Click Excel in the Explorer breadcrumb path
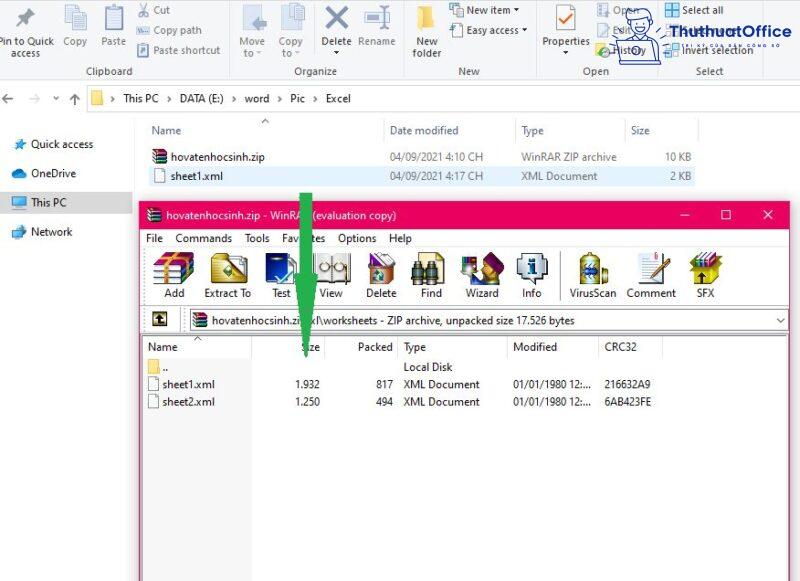The width and height of the screenshot is (800, 581). [x=338, y=99]
